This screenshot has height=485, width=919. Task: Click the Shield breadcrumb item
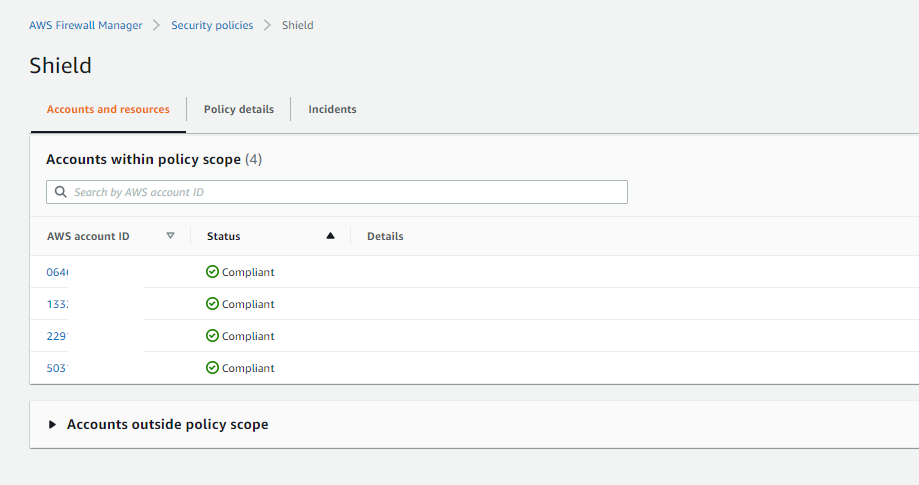click(x=298, y=25)
